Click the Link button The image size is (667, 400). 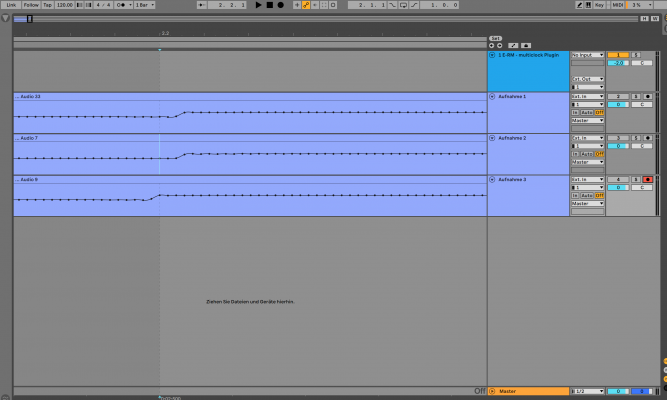coord(11,5)
